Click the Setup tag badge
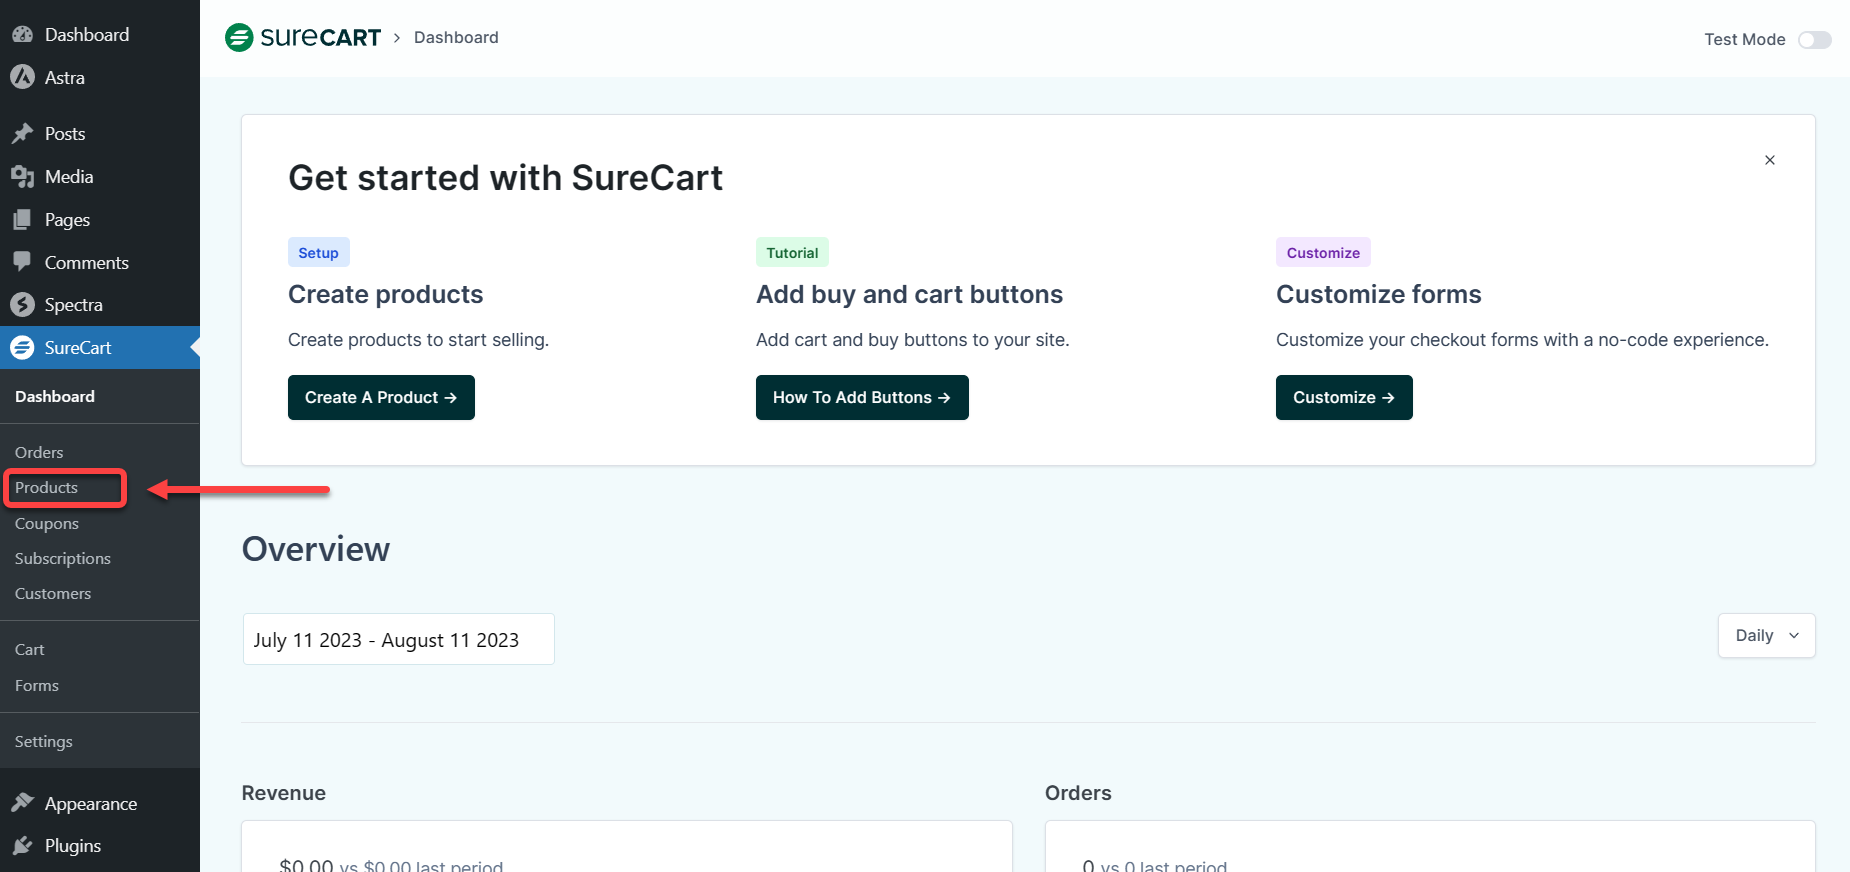1850x872 pixels. pos(318,252)
